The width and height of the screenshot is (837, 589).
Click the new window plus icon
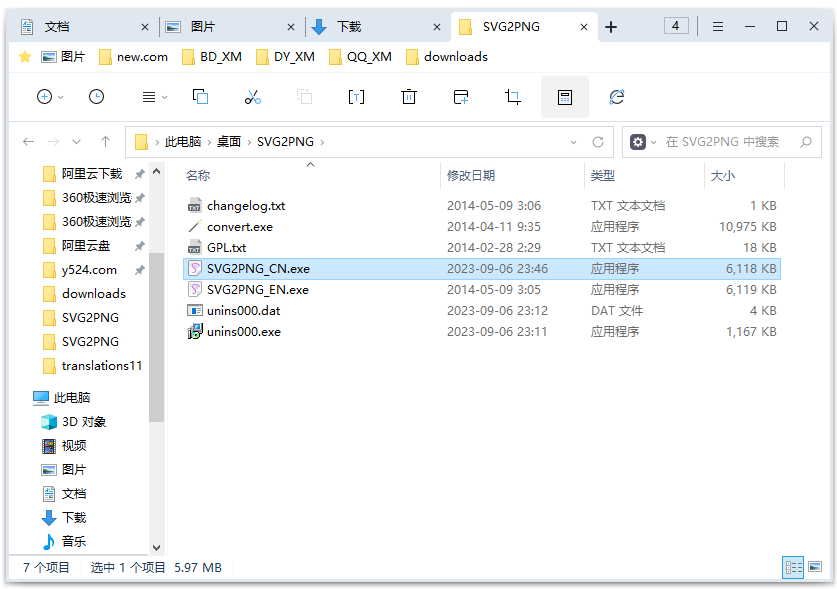tap(461, 97)
